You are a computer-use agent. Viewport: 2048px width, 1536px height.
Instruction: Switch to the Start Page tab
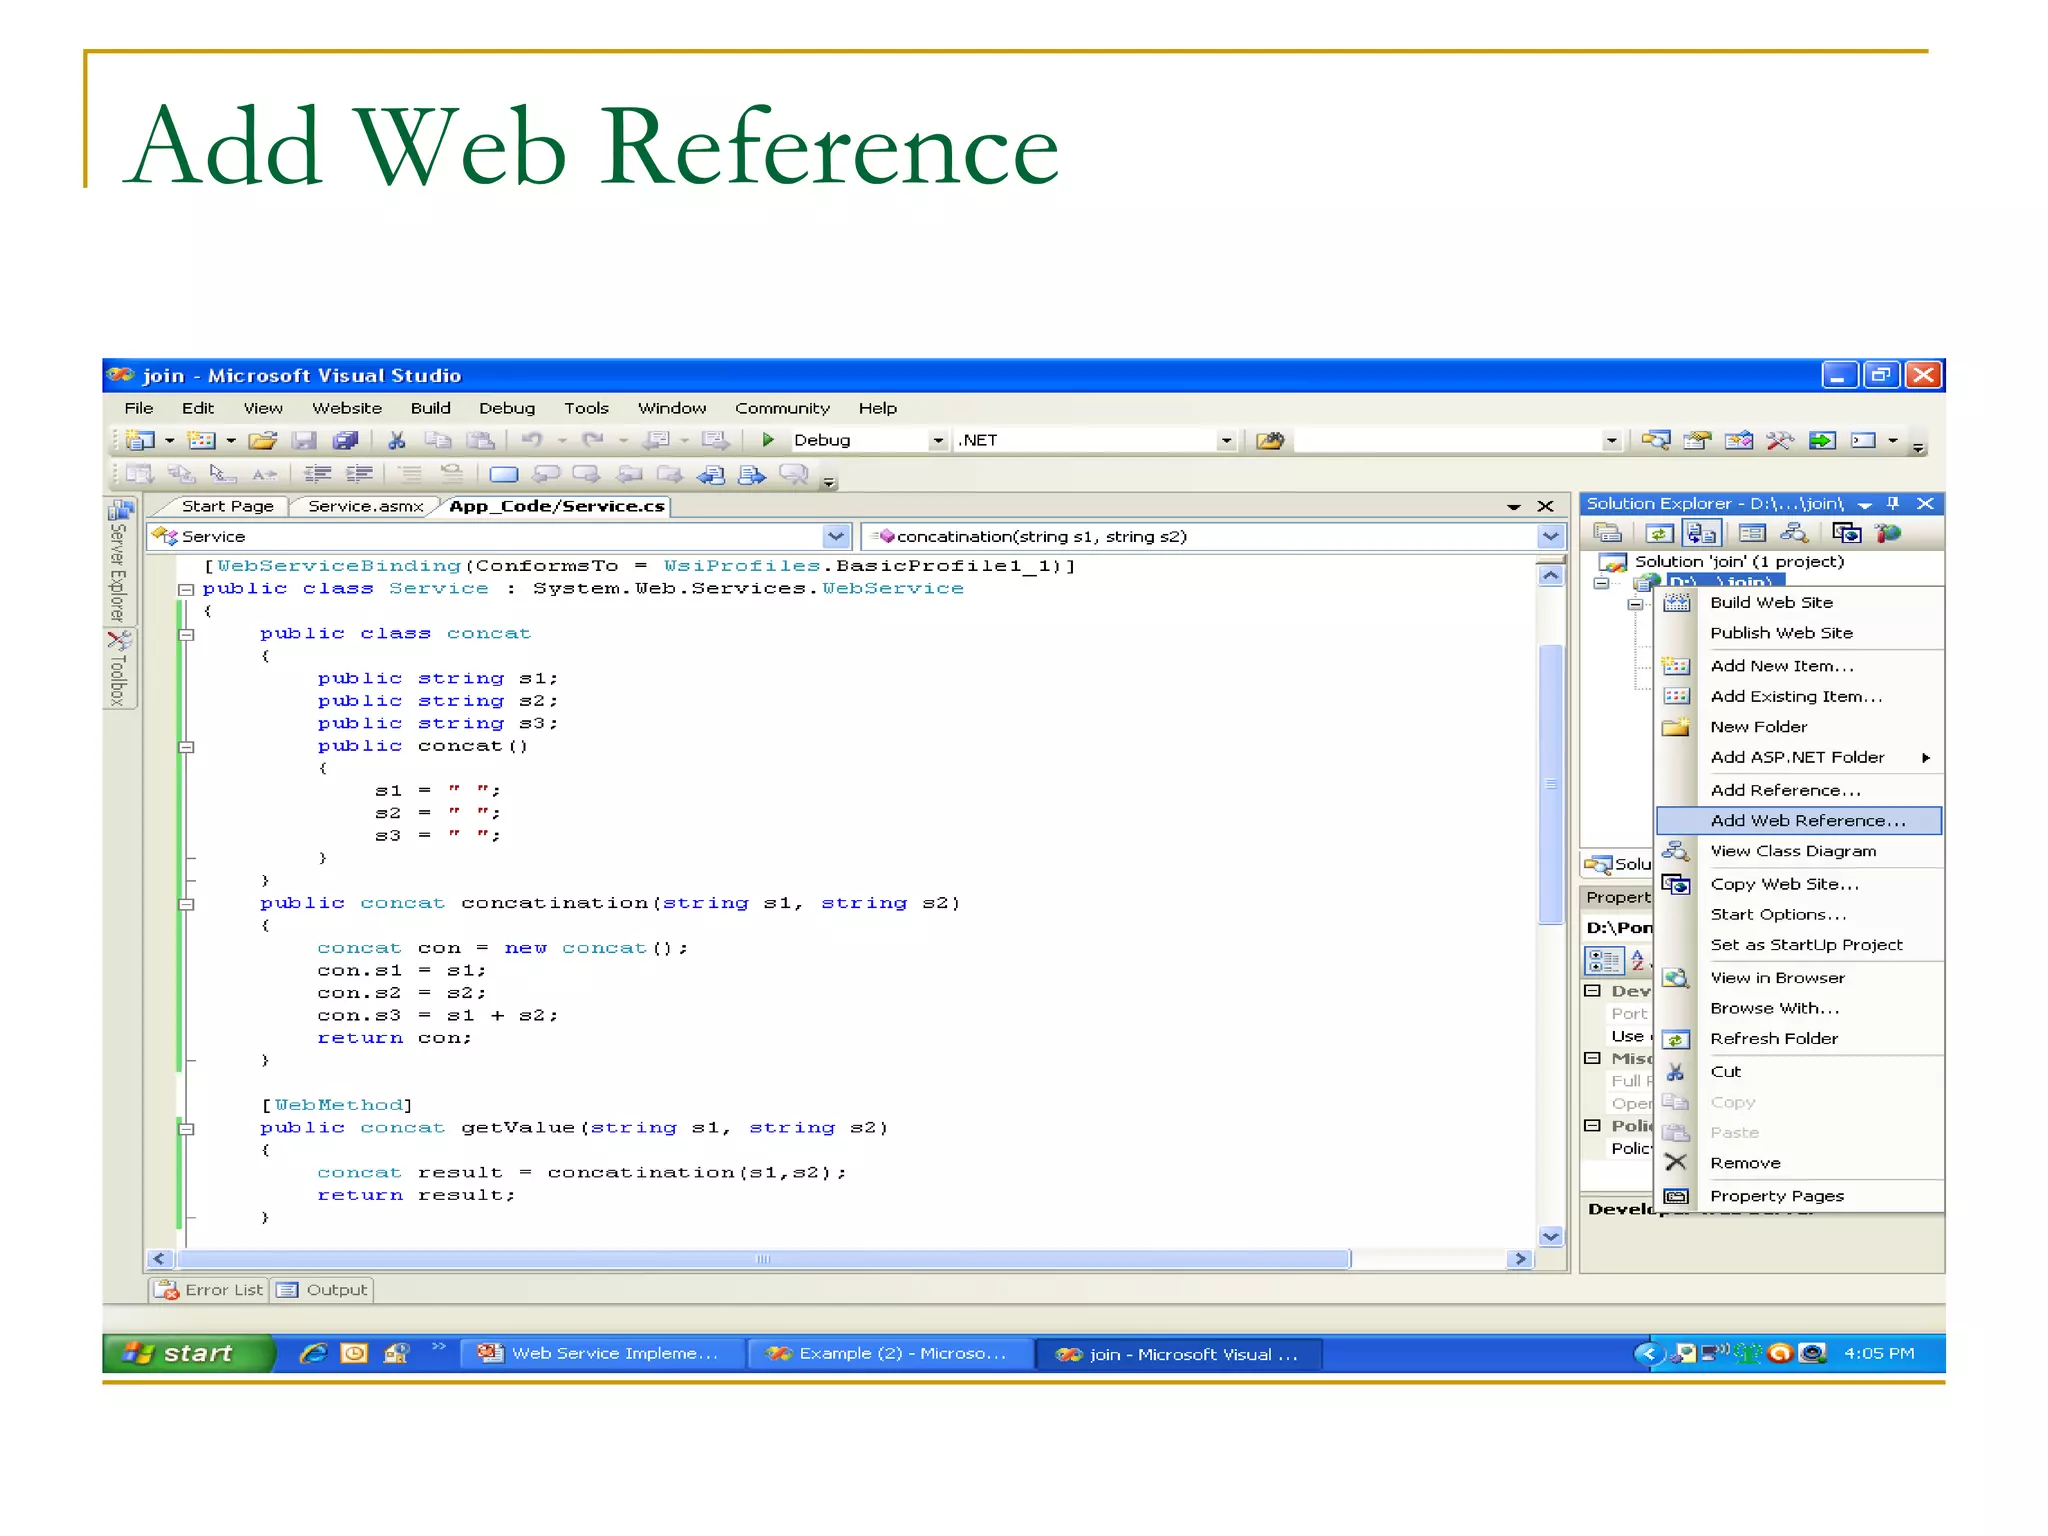click(227, 506)
